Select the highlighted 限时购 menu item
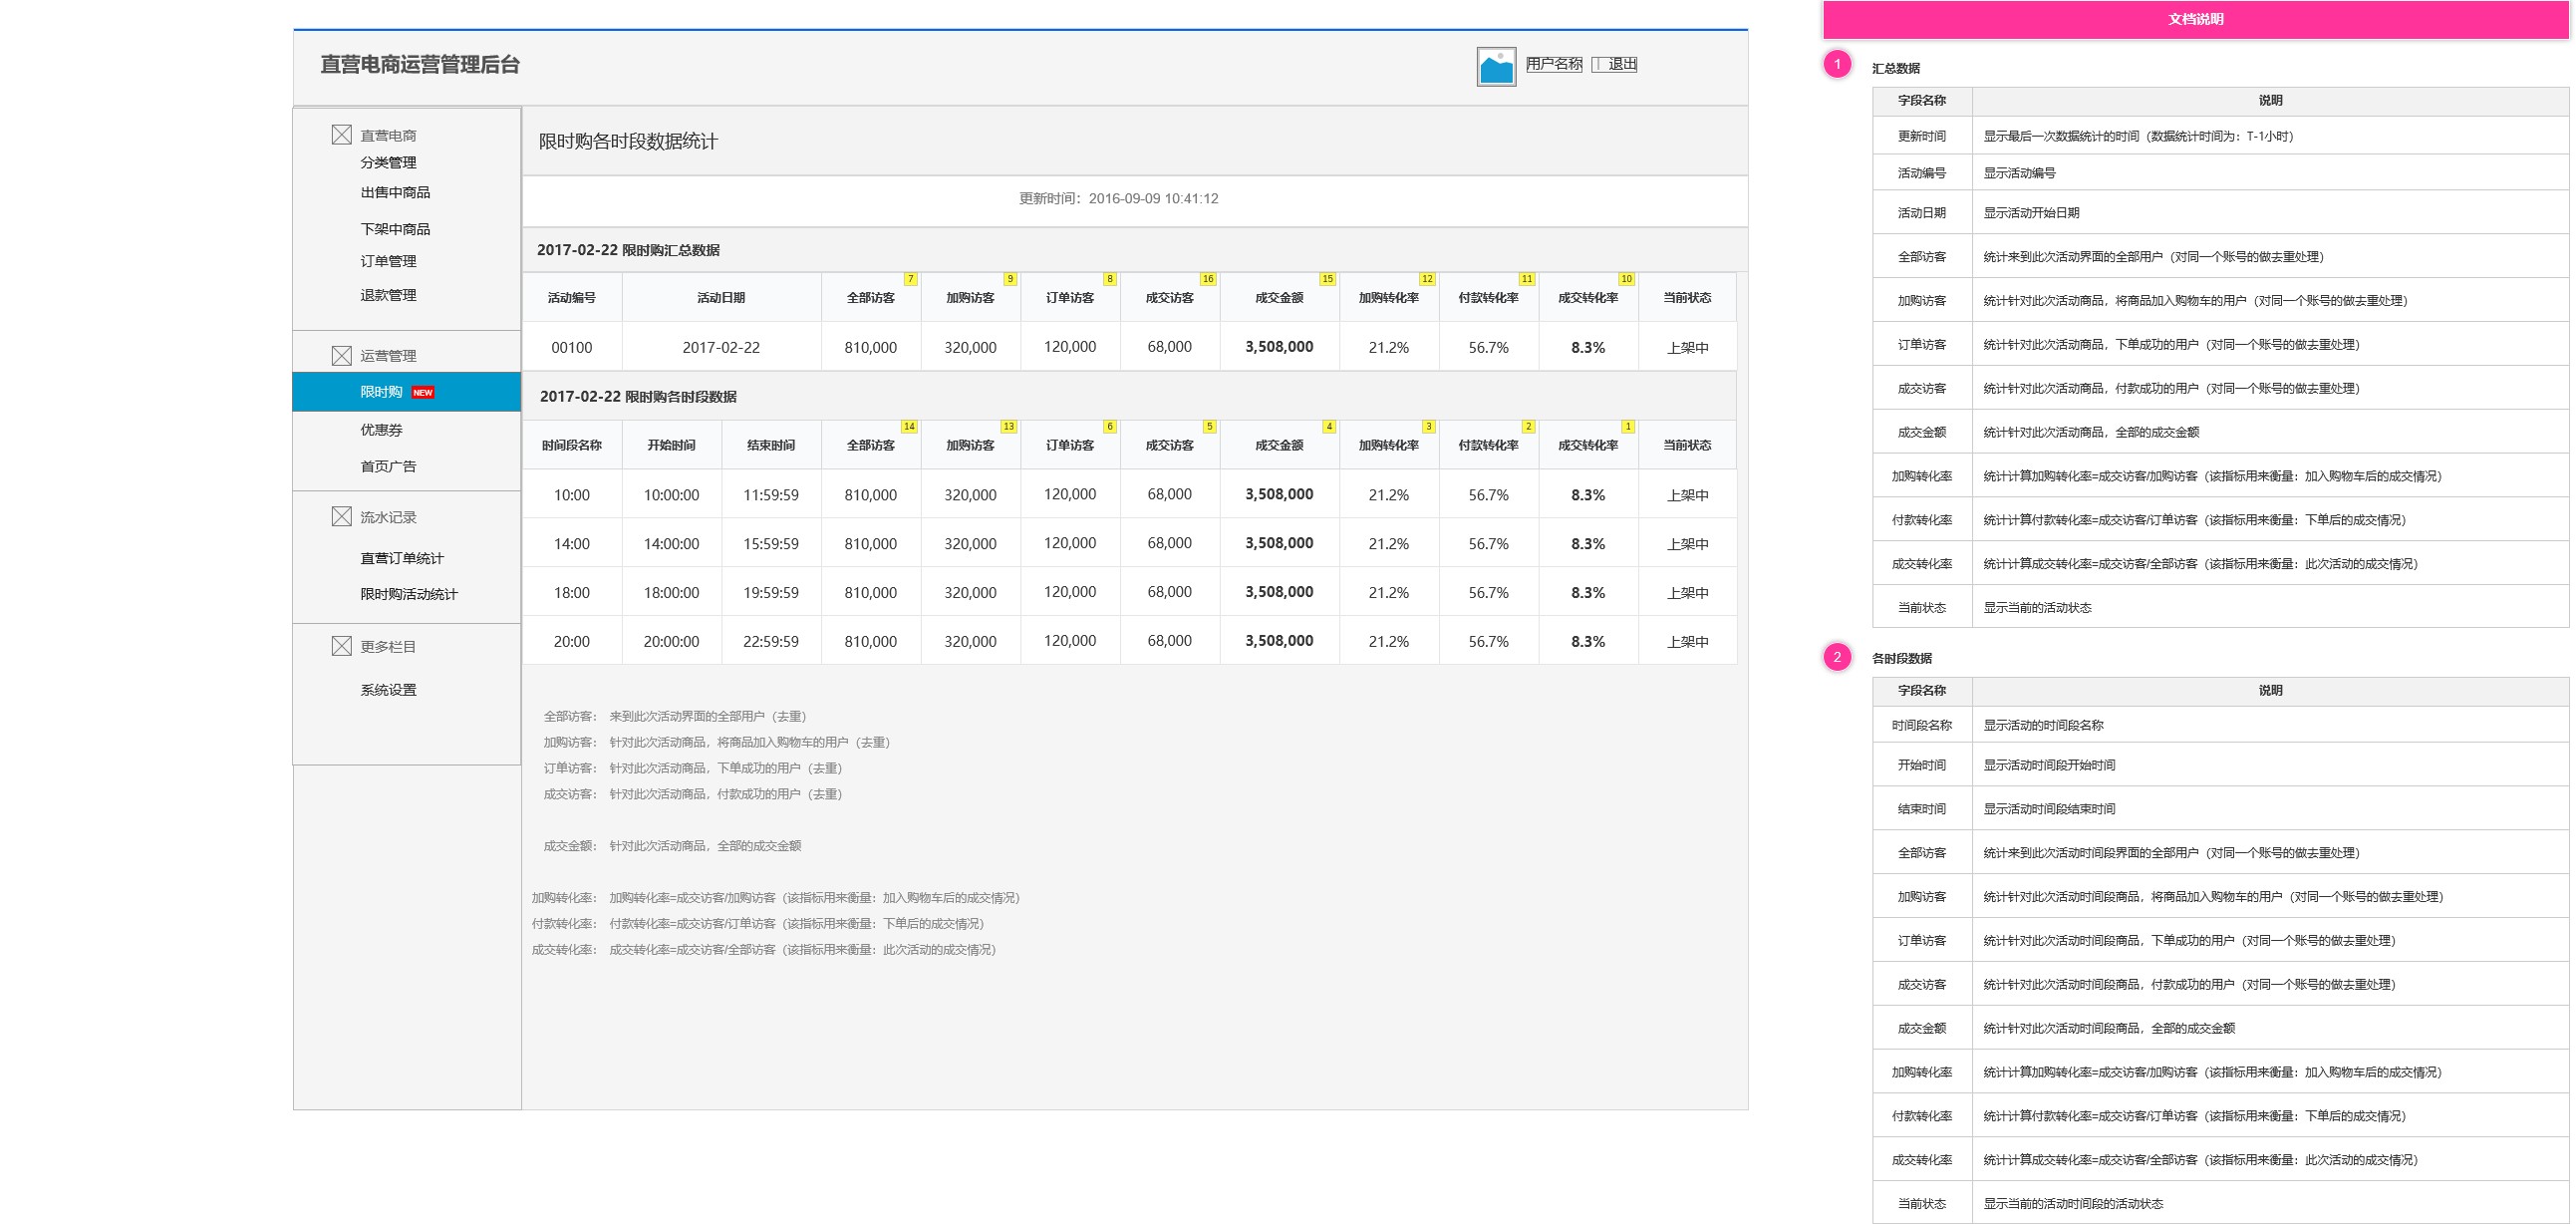The height and width of the screenshot is (1224, 2576). coord(407,392)
